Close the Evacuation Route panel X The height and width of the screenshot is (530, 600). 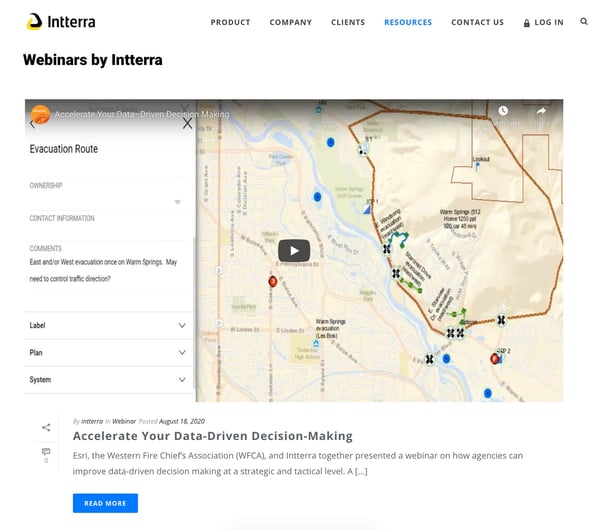187,123
